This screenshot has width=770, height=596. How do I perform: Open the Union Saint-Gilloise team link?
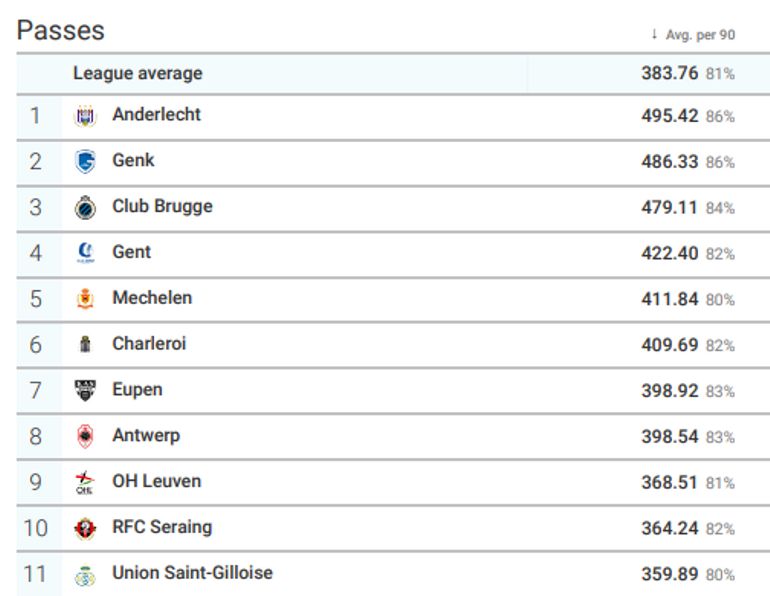[x=192, y=573]
